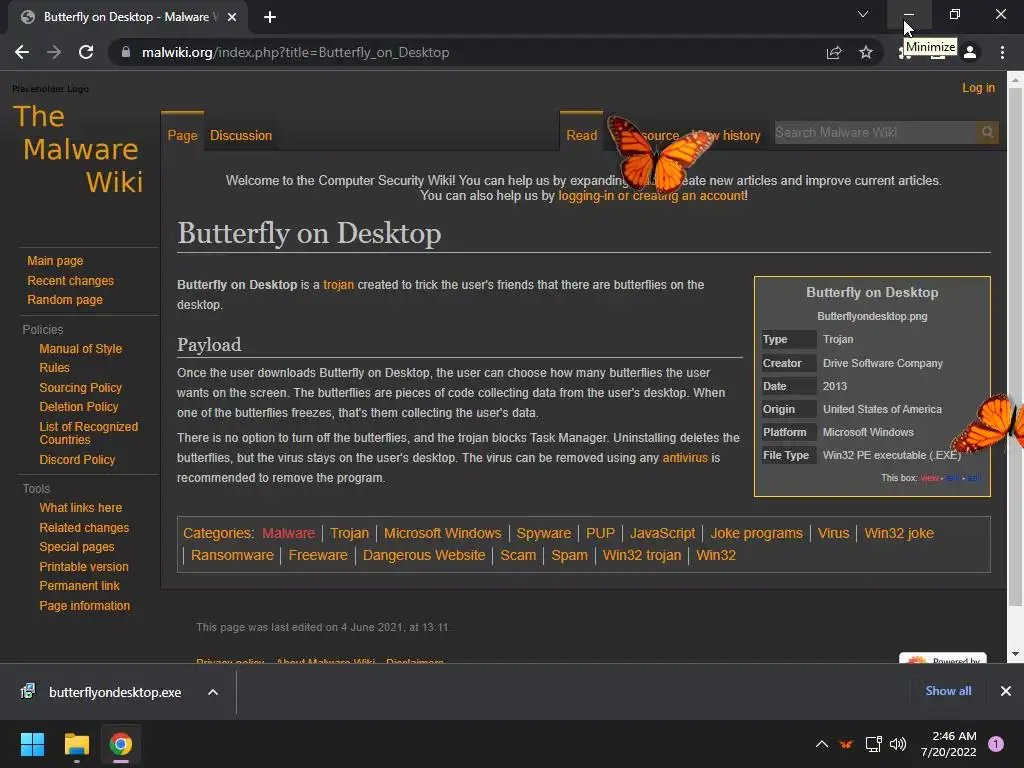Viewport: 1024px width, 768px height.
Task: Open List of Recognized Countries link
Action: pyautogui.click(x=88, y=433)
